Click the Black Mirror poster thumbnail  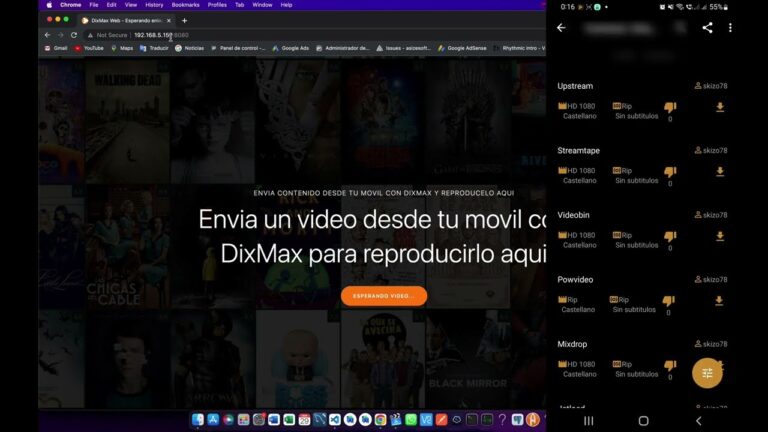[x=468, y=359]
